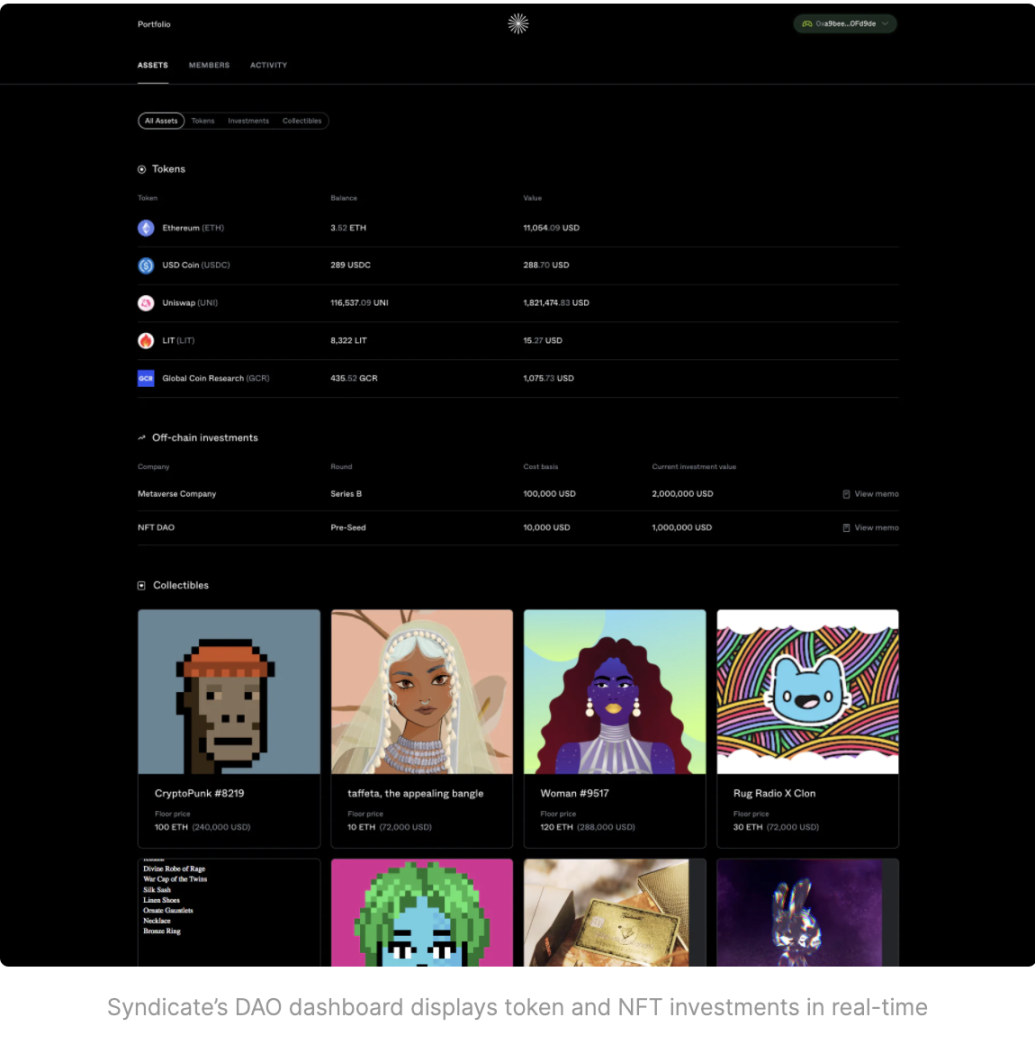Image resolution: width=1035 pixels, height=1044 pixels.
Task: Click the 11,054.09 USD value
Action: pyautogui.click(x=551, y=228)
